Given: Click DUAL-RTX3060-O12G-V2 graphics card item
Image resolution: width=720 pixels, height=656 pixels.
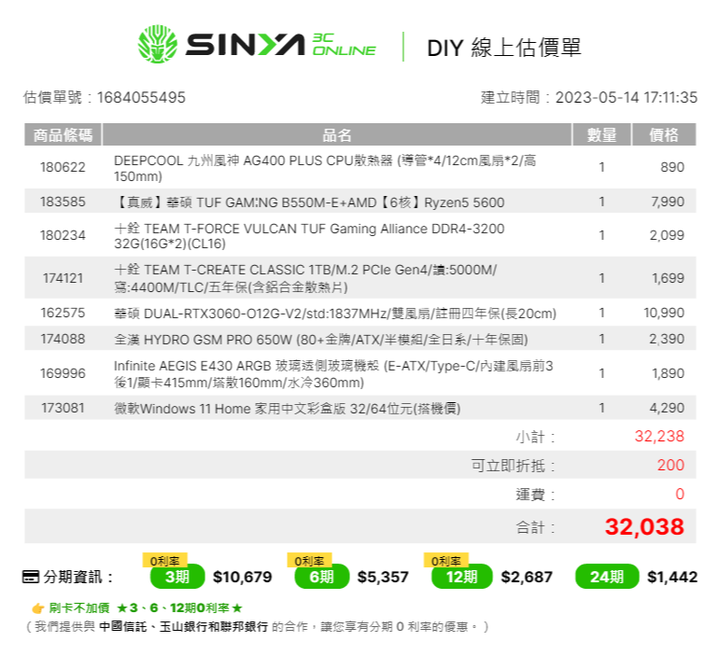Looking at the screenshot, I should [x=335, y=314].
